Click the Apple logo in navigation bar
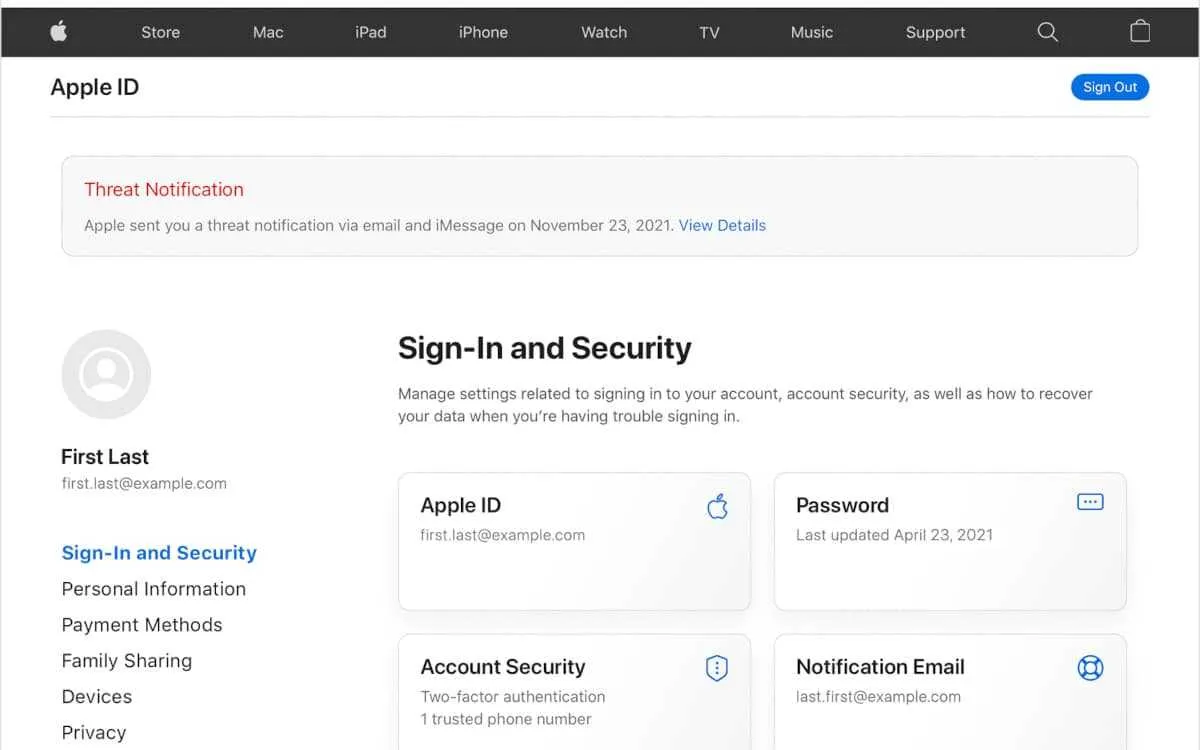This screenshot has width=1200, height=750. click(x=59, y=32)
